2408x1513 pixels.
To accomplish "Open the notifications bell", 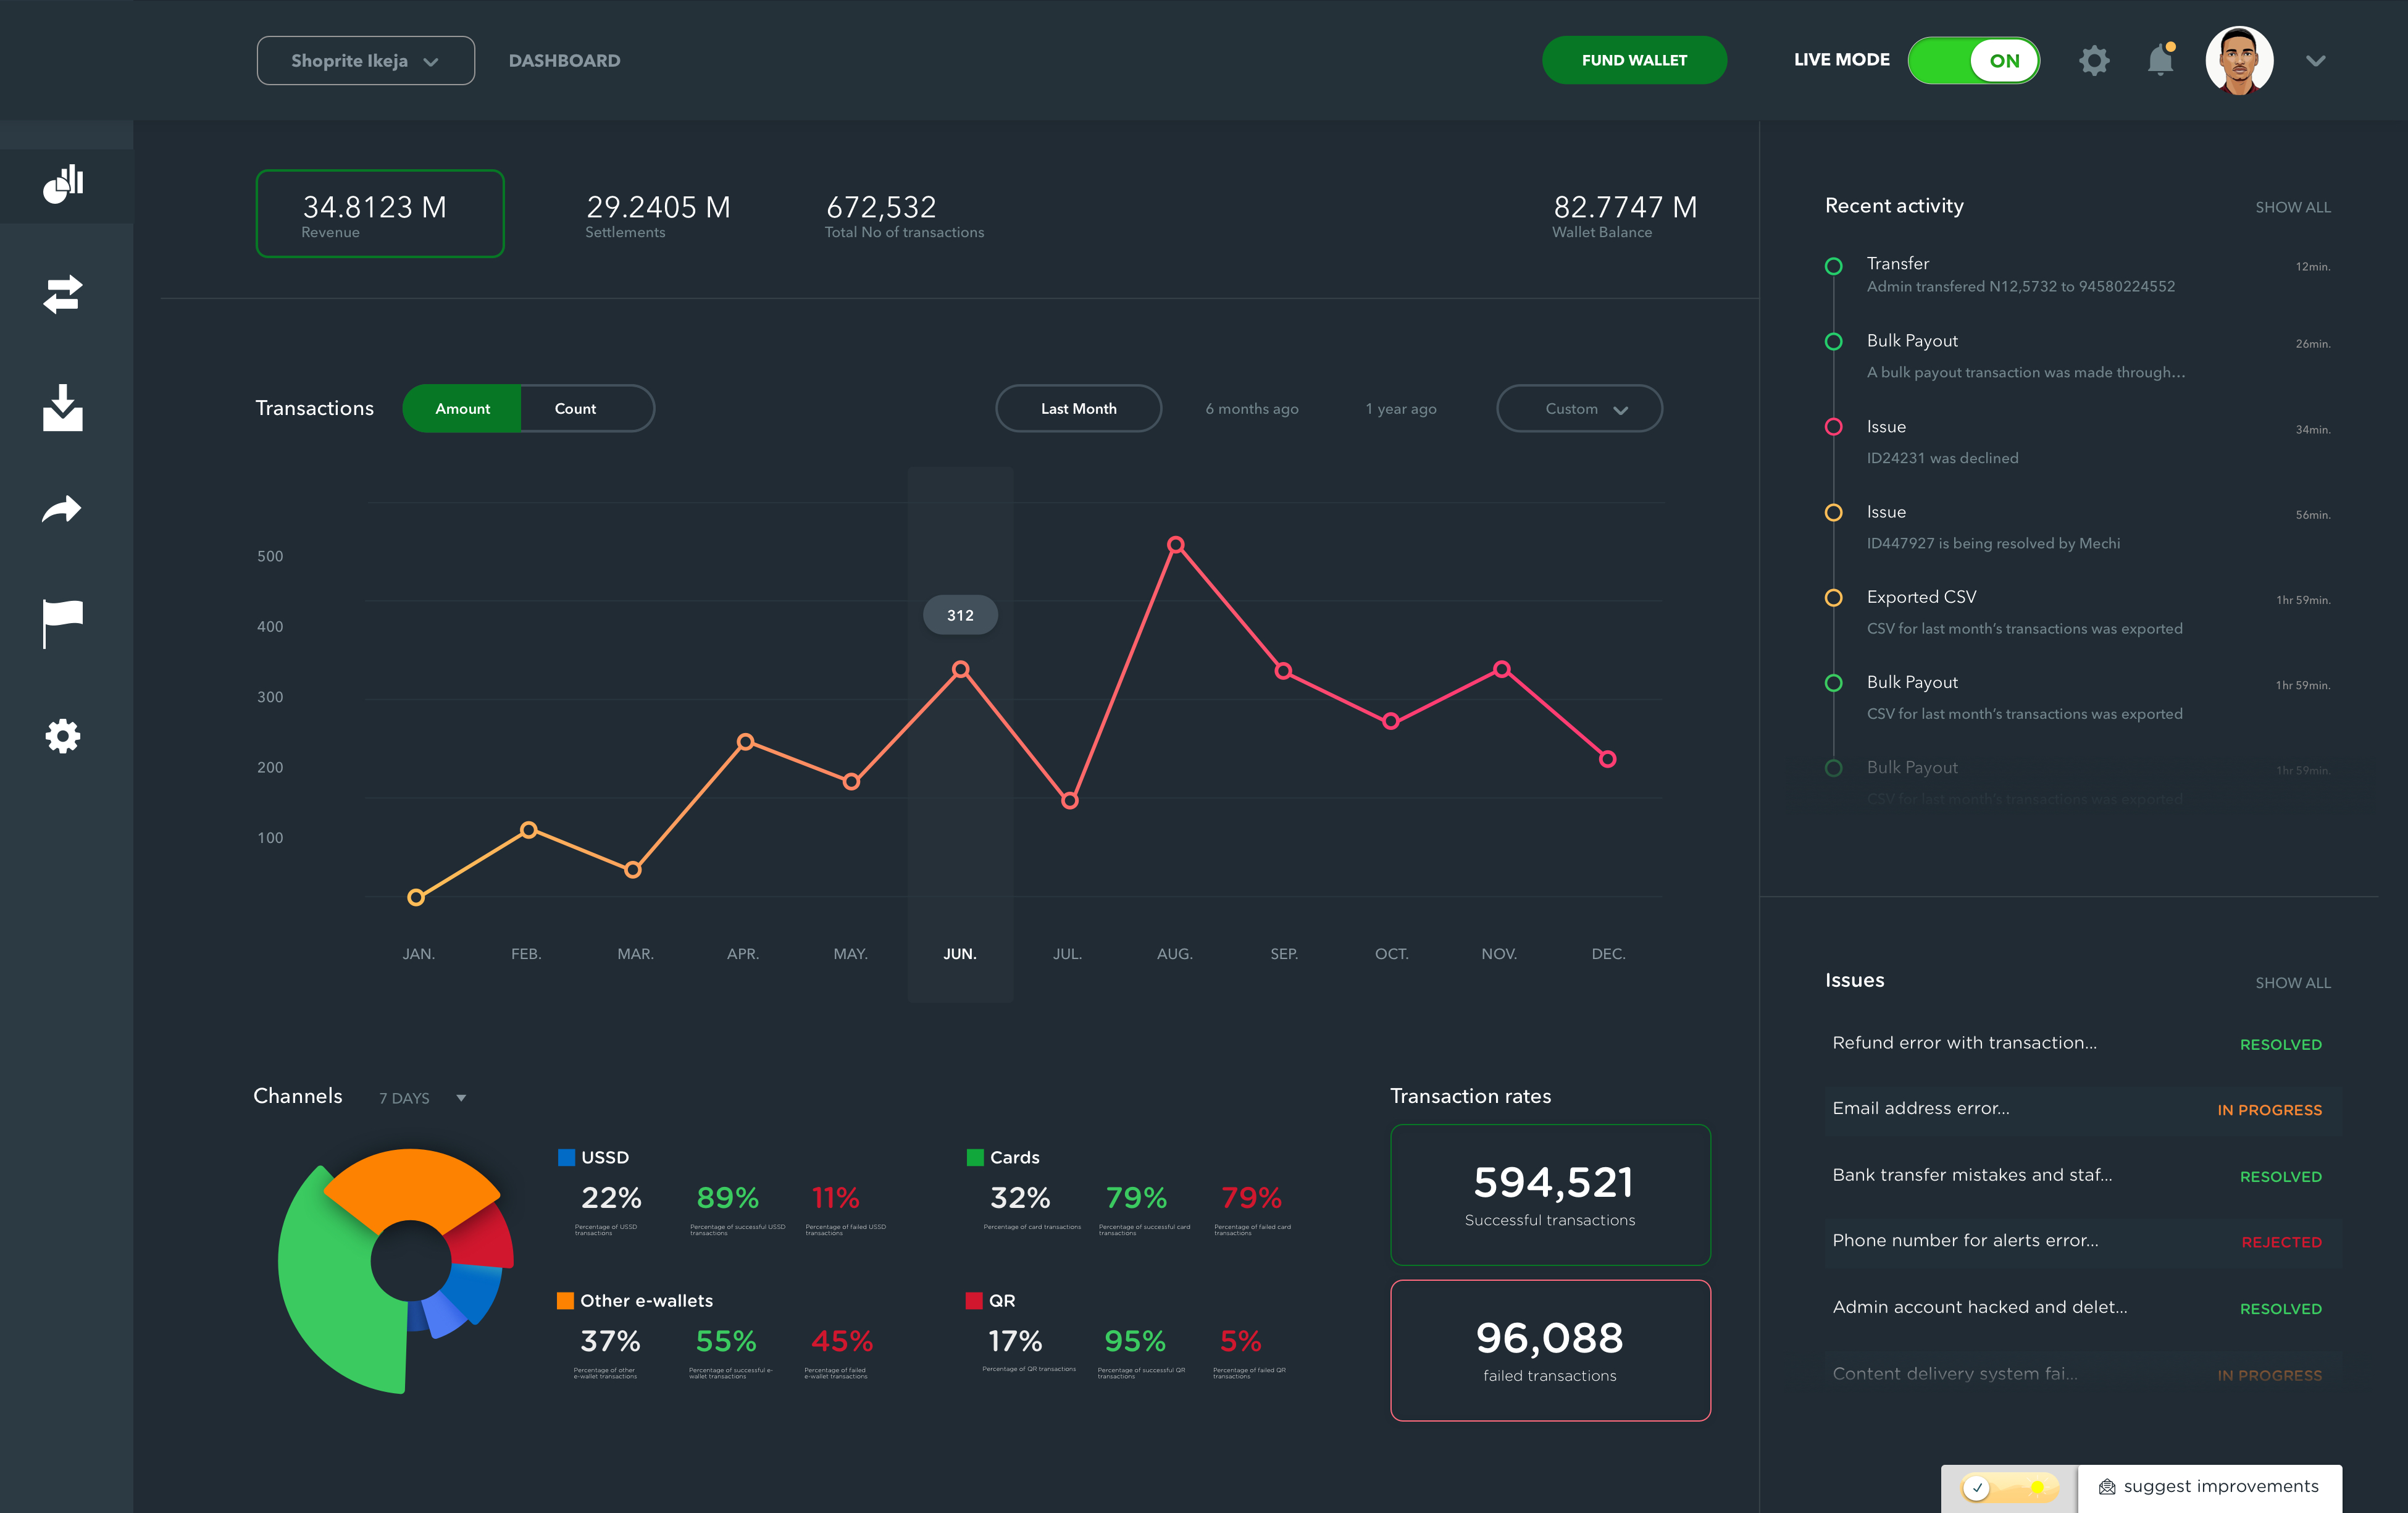I will [2161, 59].
